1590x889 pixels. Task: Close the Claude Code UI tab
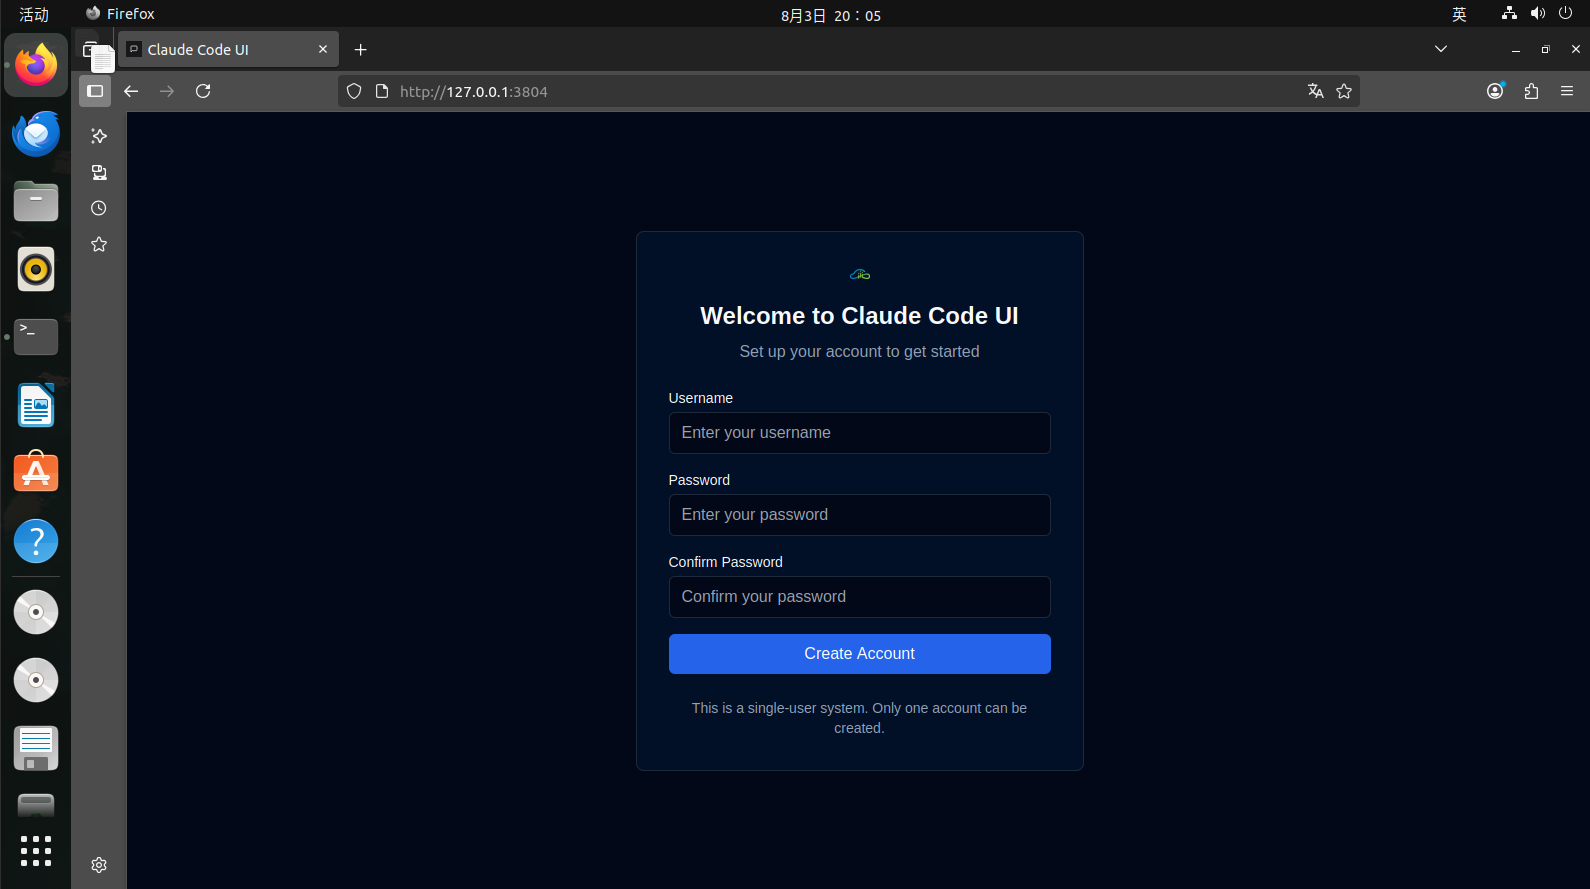click(x=323, y=49)
